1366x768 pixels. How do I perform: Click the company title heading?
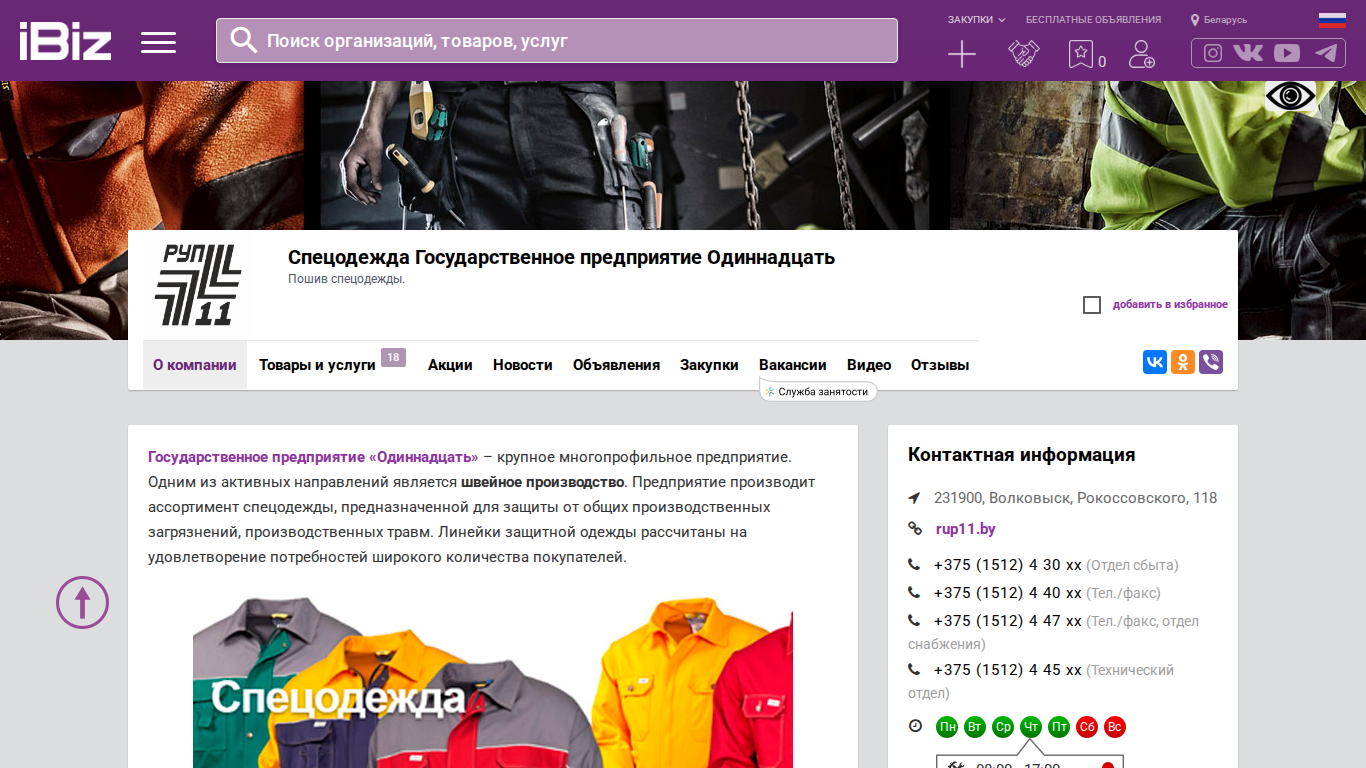click(x=561, y=257)
